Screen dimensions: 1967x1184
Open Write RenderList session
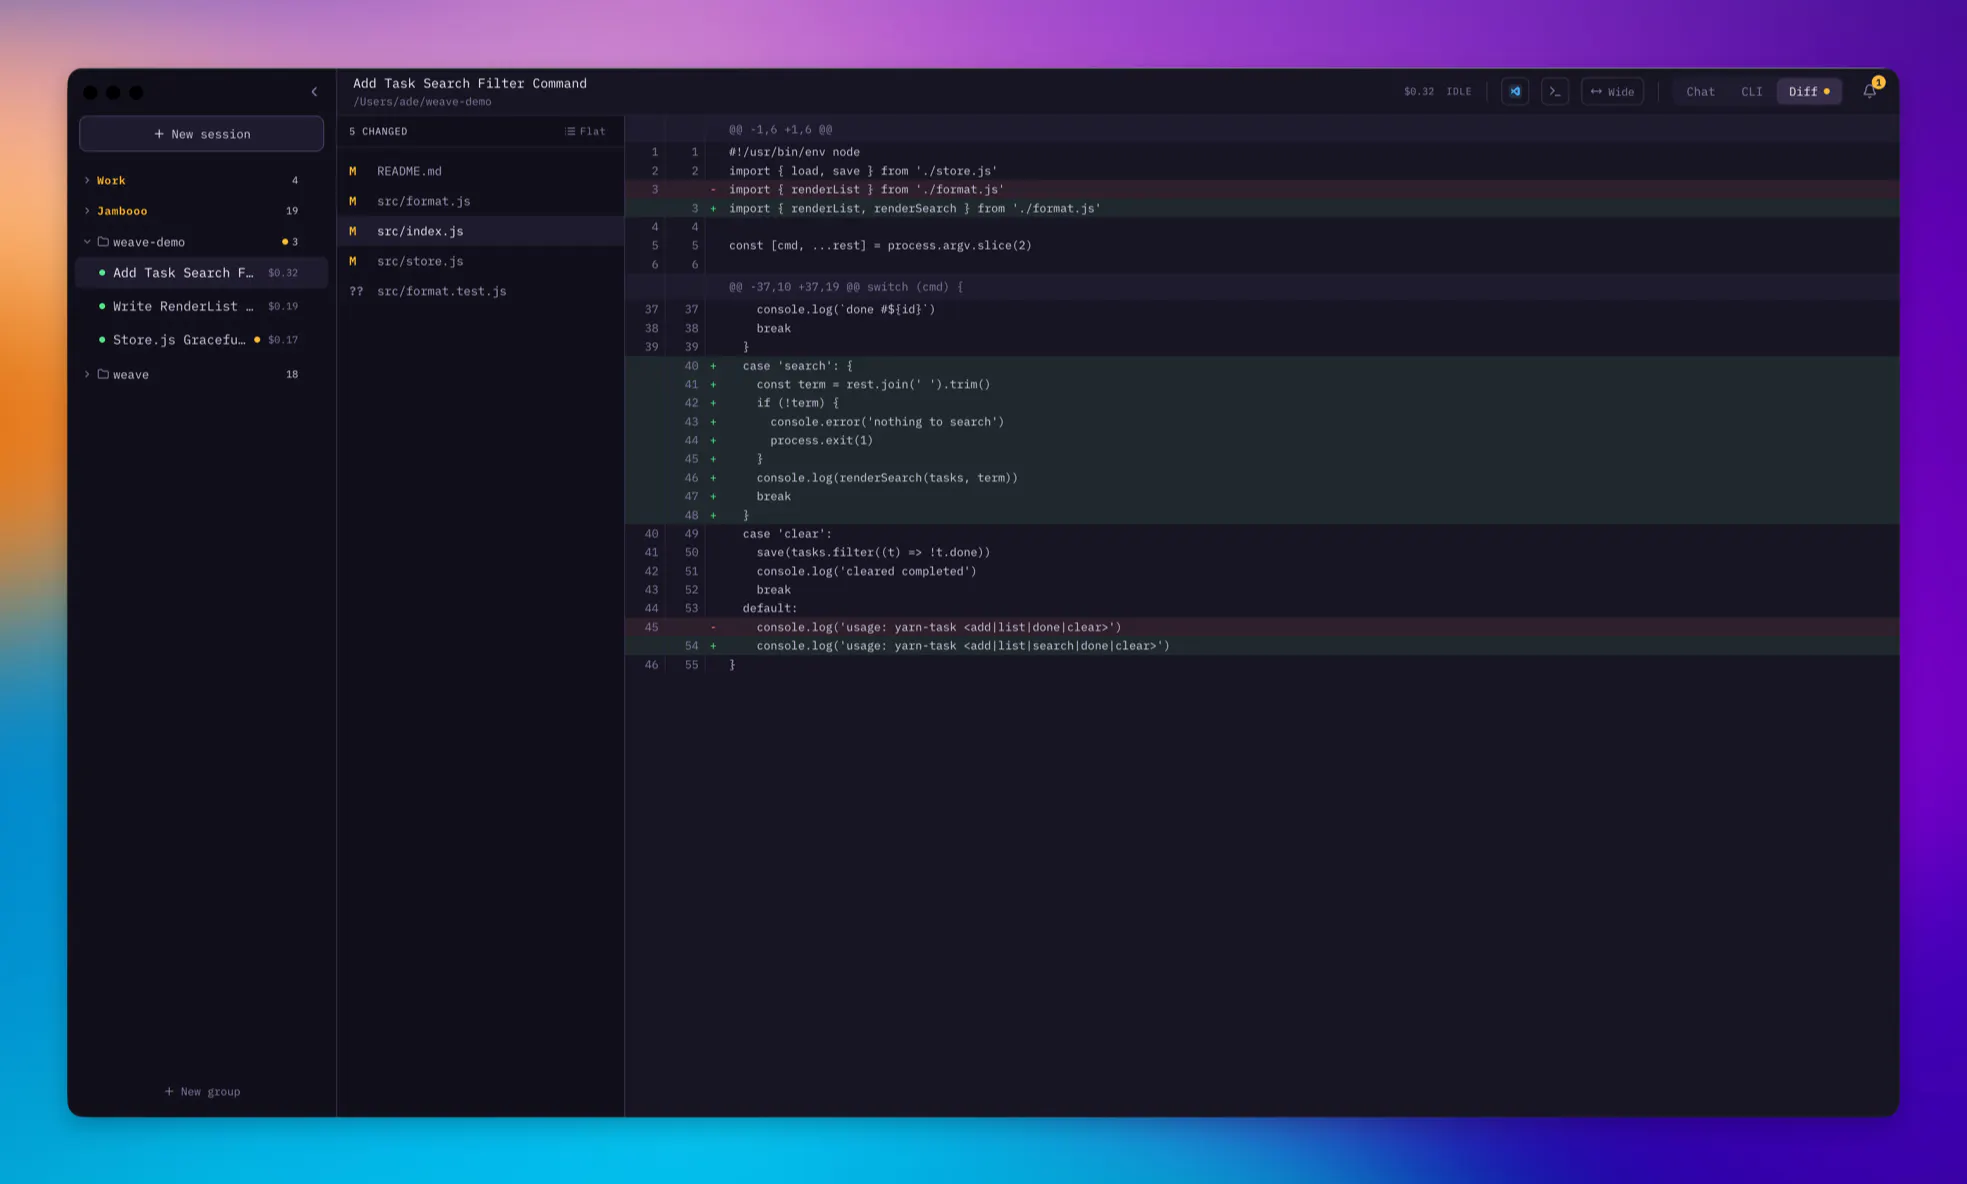pyautogui.click(x=202, y=306)
